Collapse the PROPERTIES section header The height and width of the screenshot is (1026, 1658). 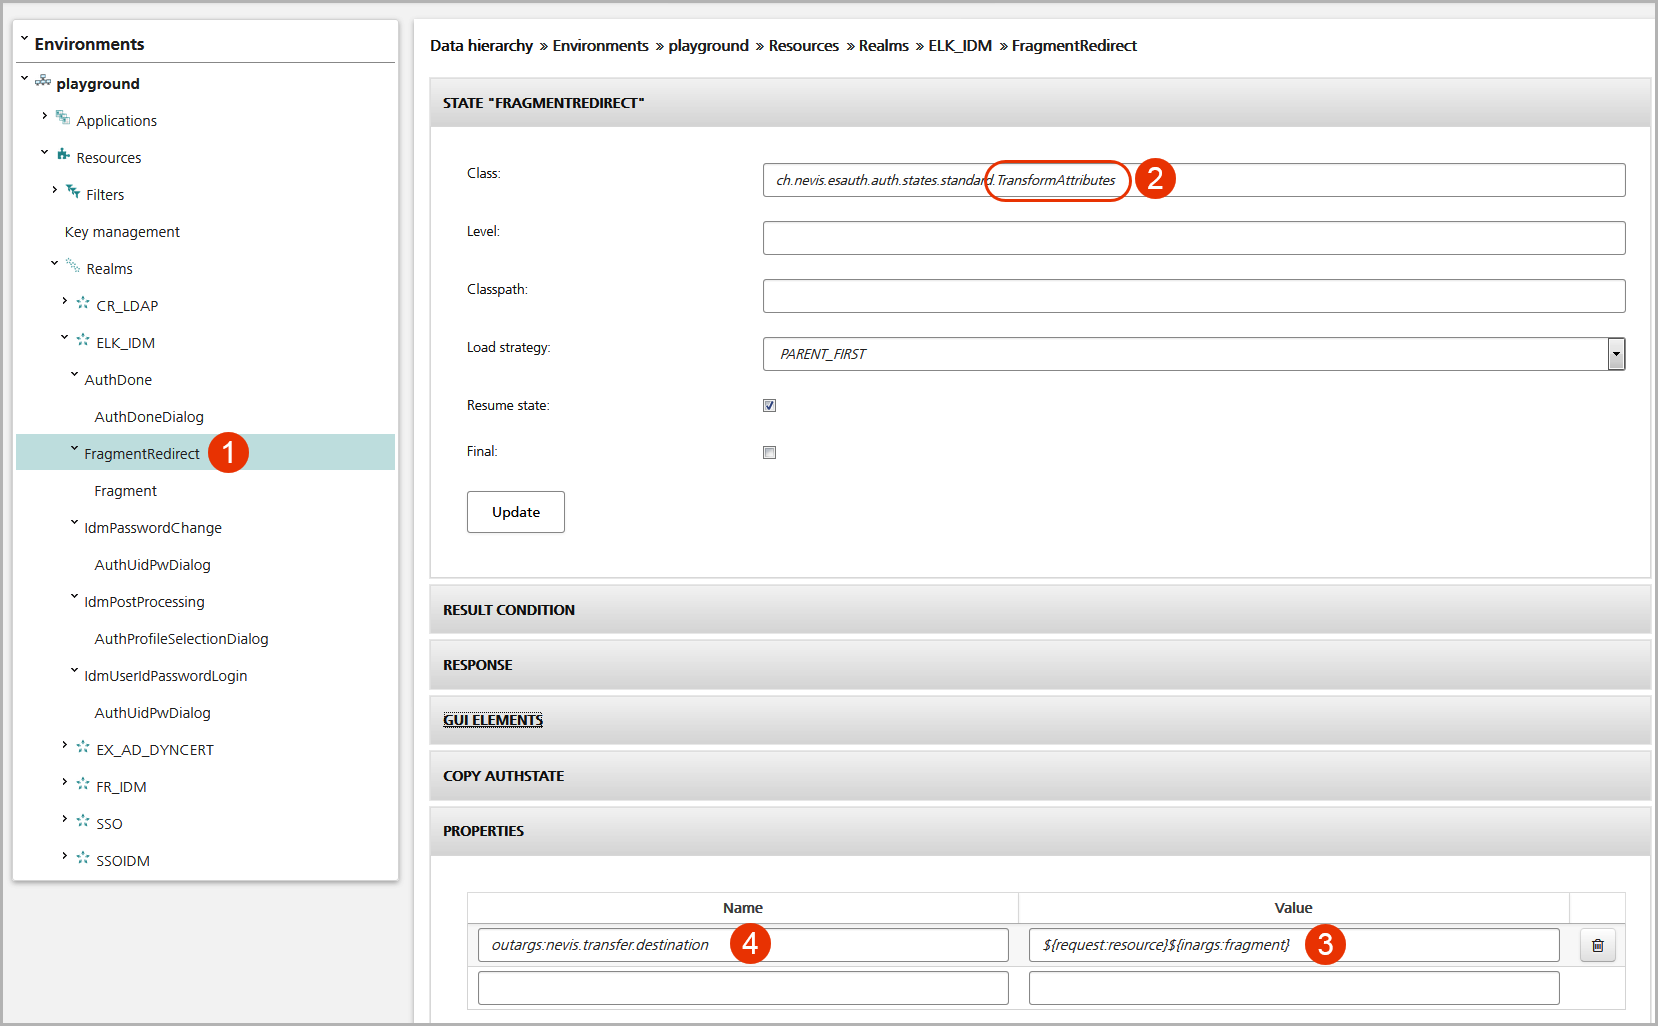coord(1040,831)
